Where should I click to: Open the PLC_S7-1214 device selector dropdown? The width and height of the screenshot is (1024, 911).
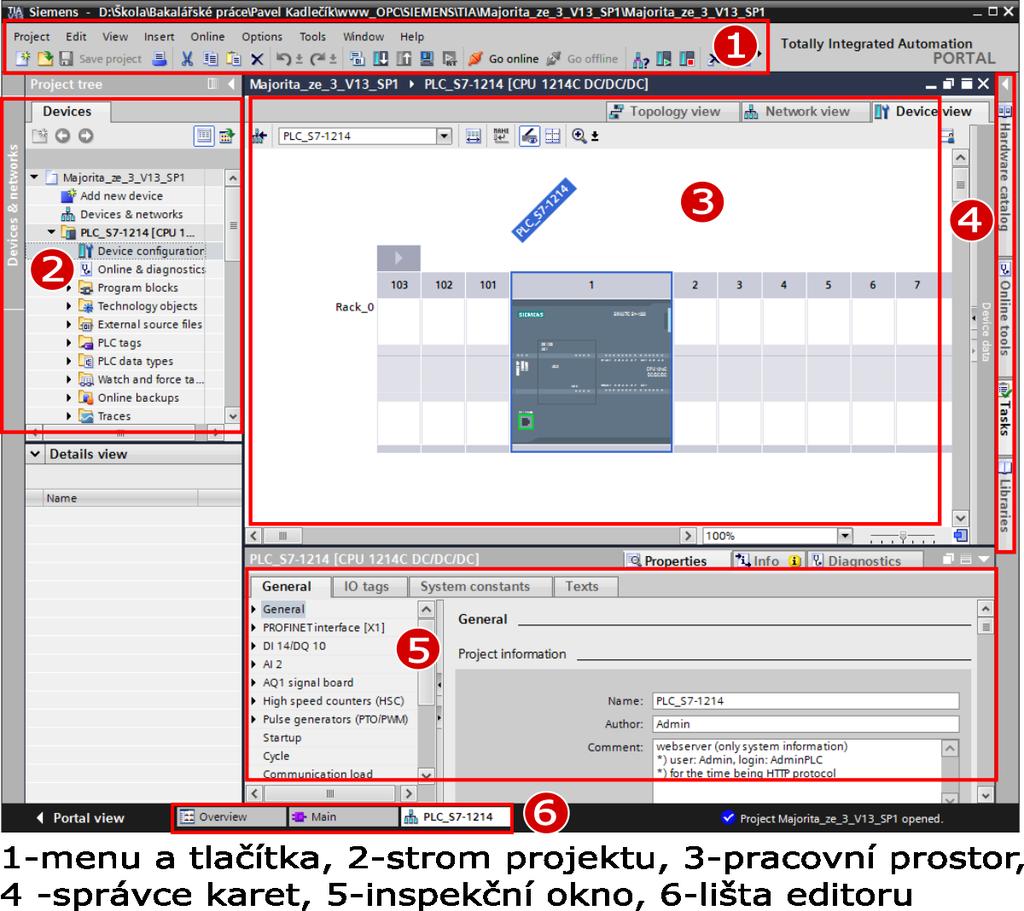click(x=444, y=136)
